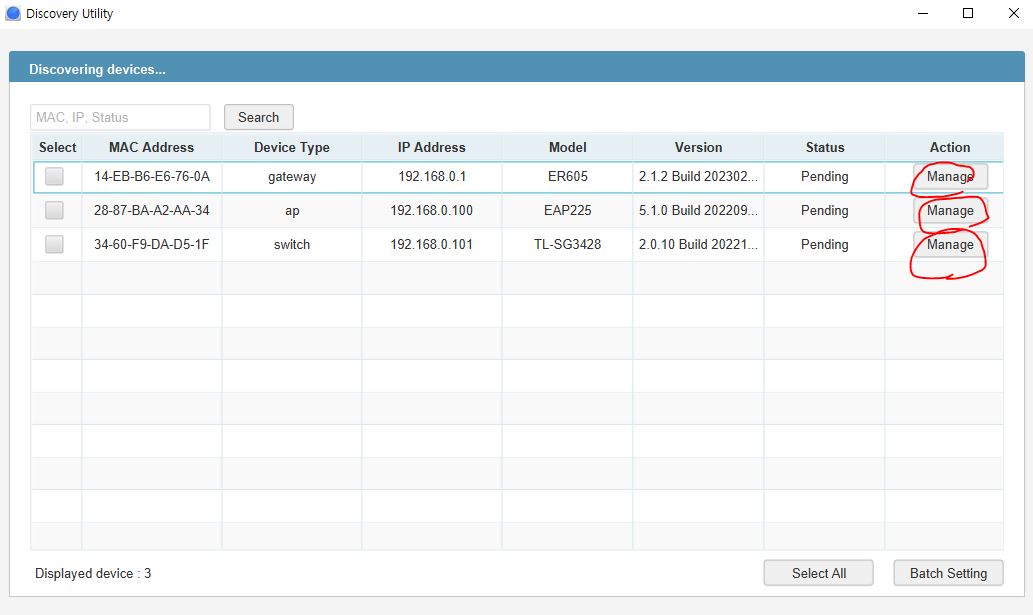The height and width of the screenshot is (615, 1033).
Task: Click the switch device type cell
Action: (x=292, y=244)
